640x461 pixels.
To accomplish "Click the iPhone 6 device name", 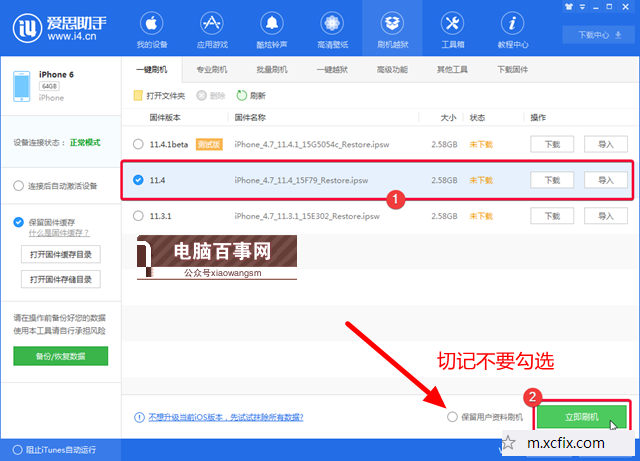I will (56, 74).
